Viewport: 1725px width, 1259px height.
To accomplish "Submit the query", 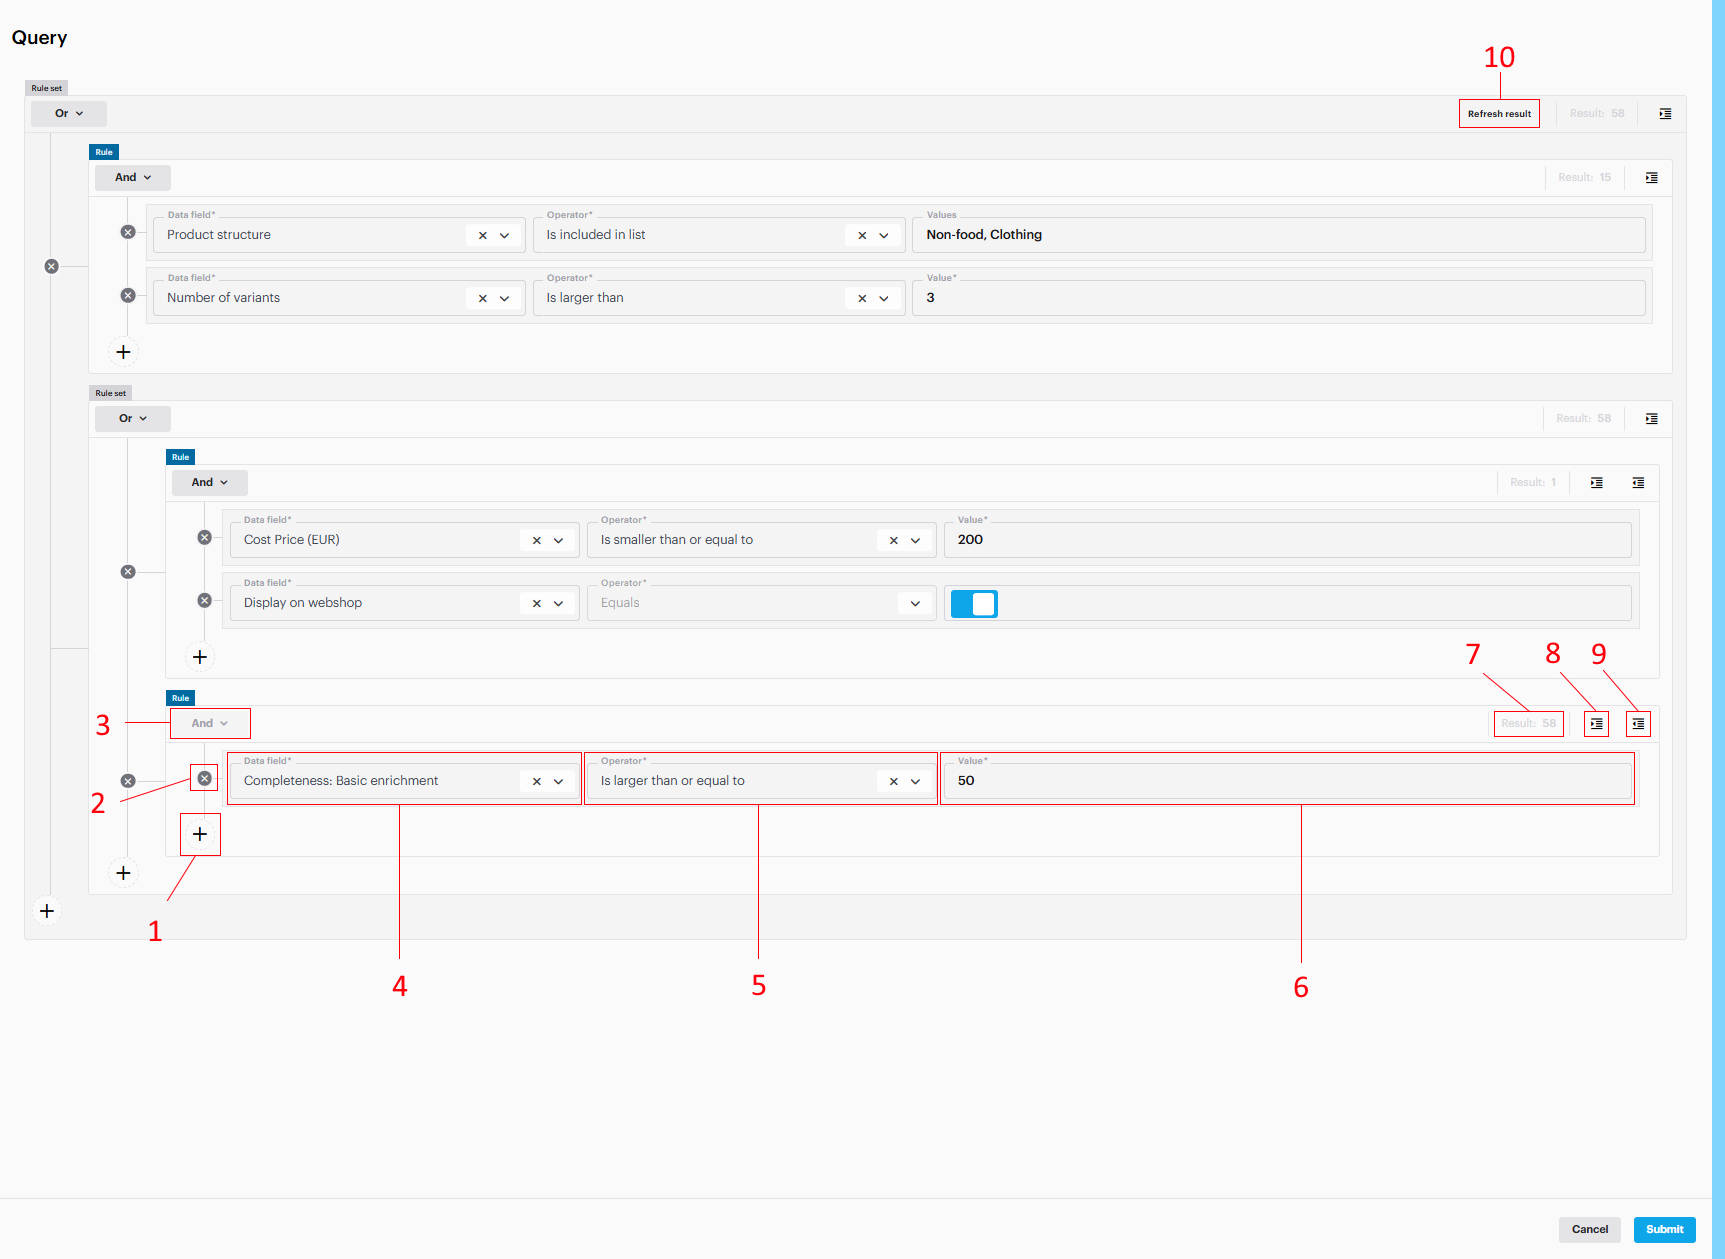I will pos(1664,1229).
